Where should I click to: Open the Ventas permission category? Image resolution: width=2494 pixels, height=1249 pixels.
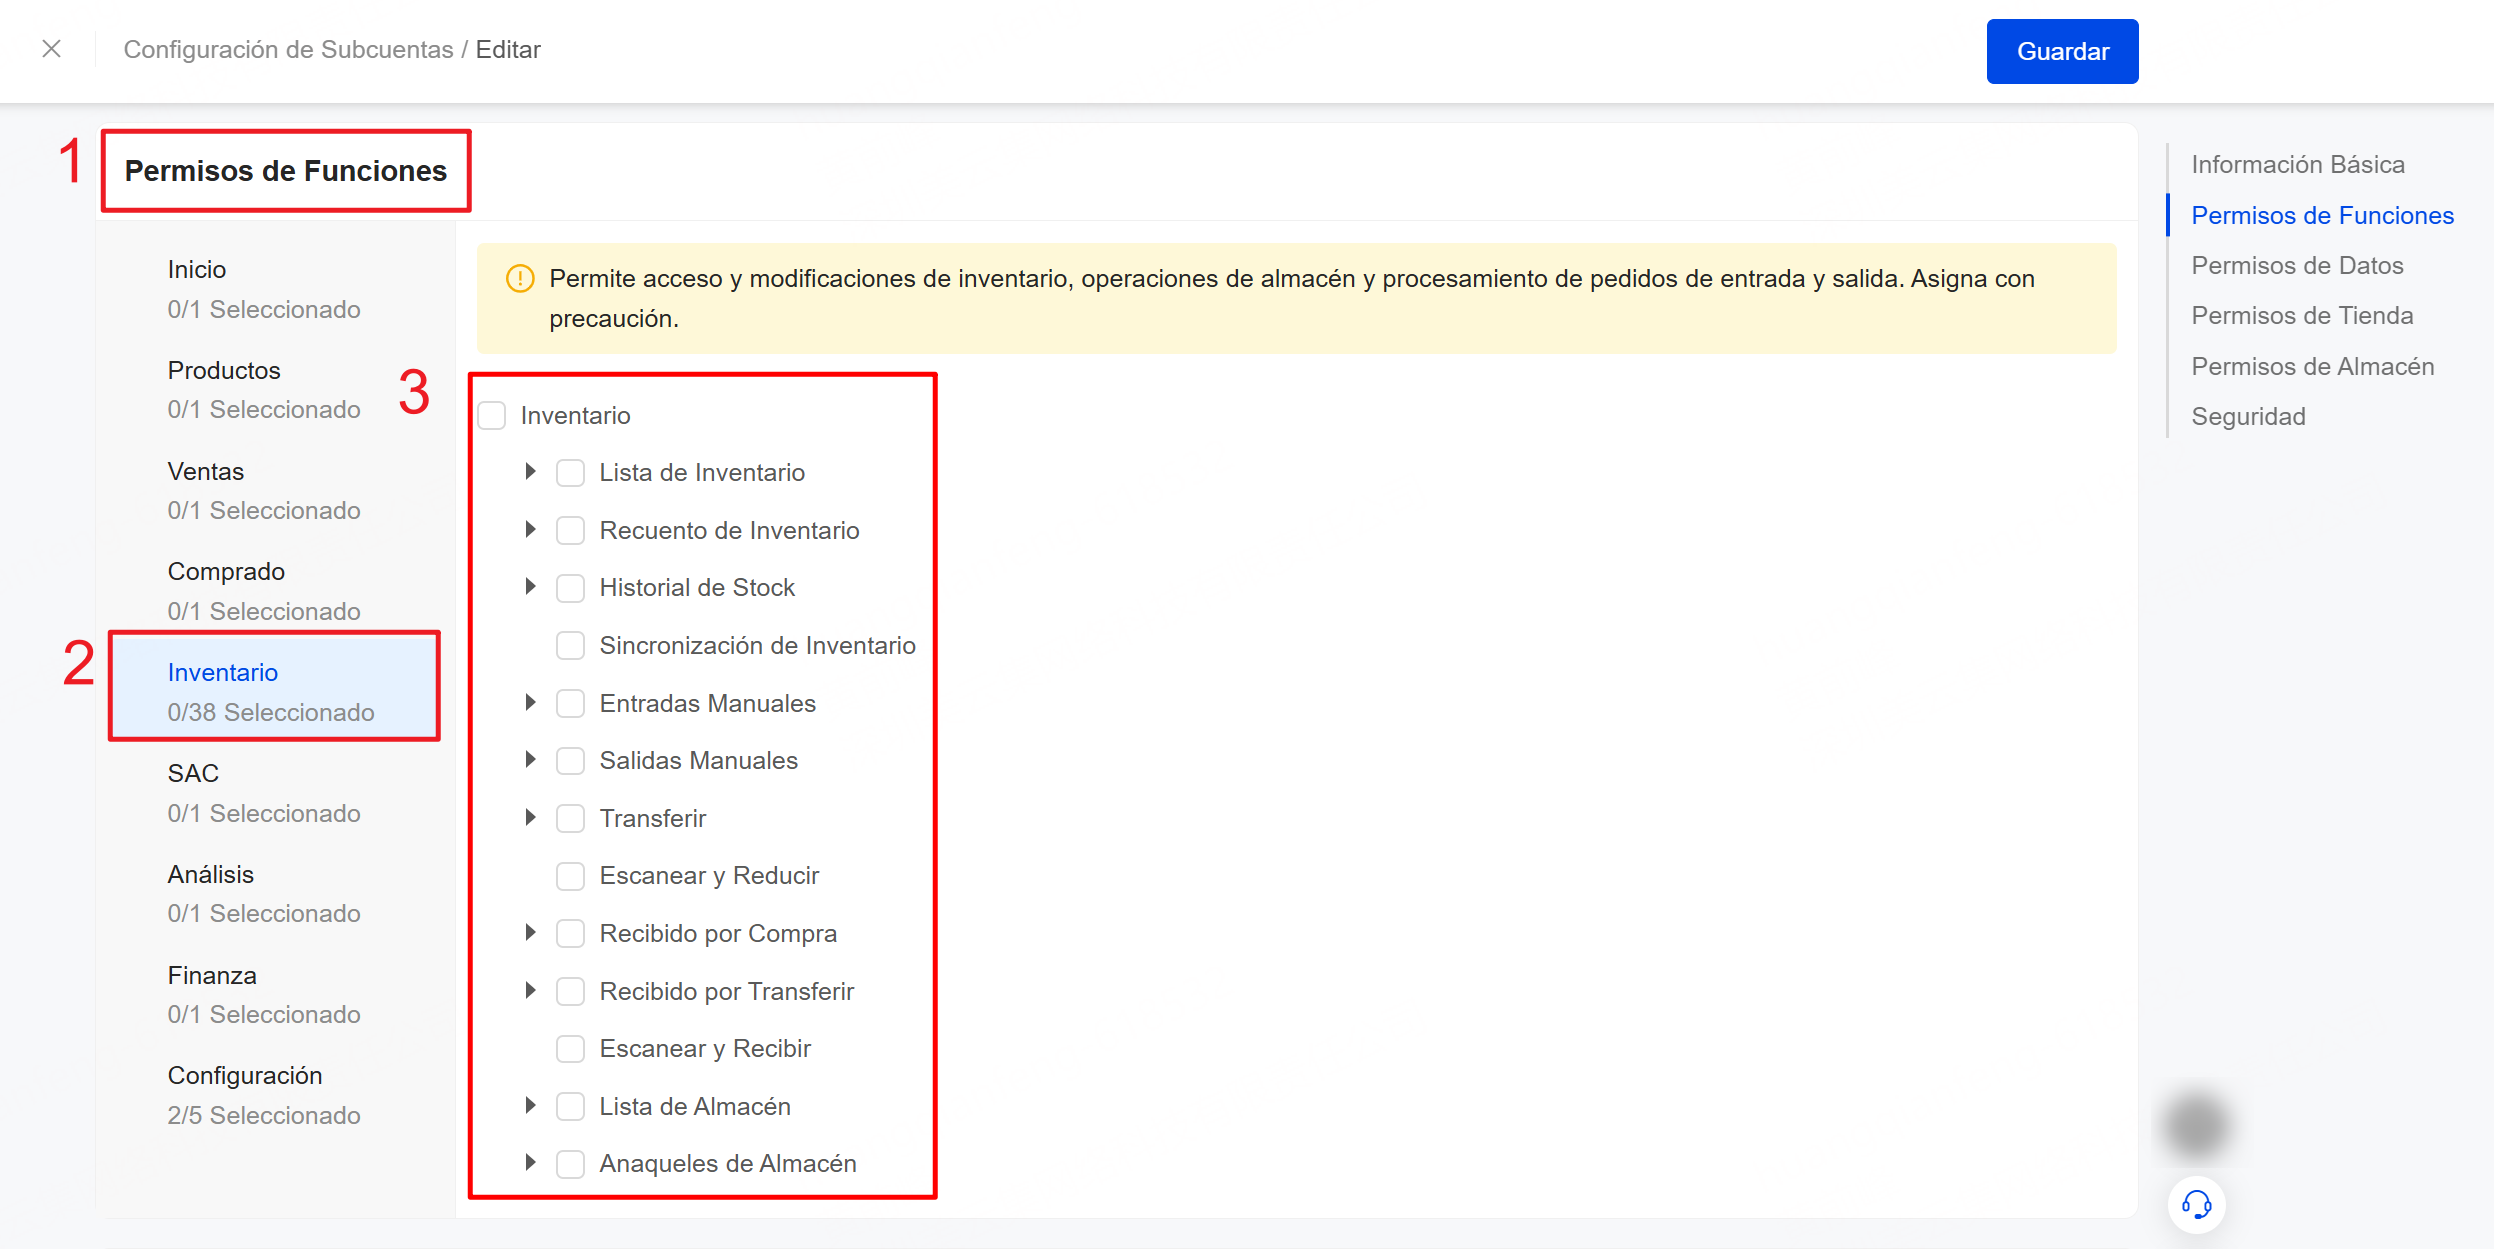coord(275,491)
